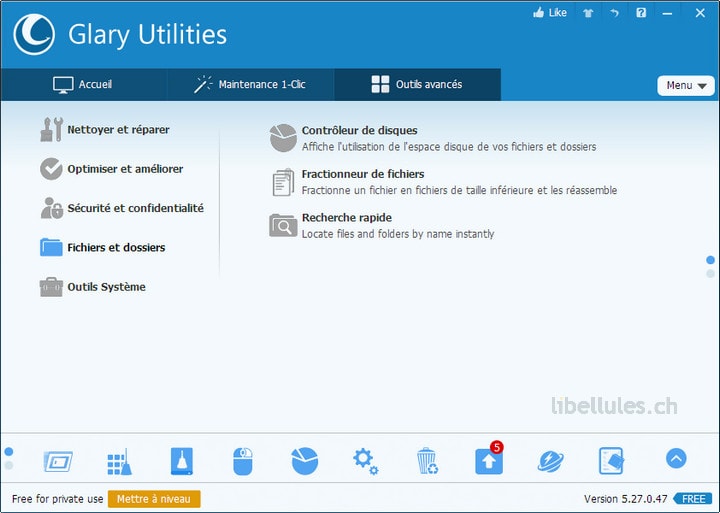This screenshot has width=720, height=513.
Task: Click the folder magnifier search icon
Action: click(x=283, y=225)
